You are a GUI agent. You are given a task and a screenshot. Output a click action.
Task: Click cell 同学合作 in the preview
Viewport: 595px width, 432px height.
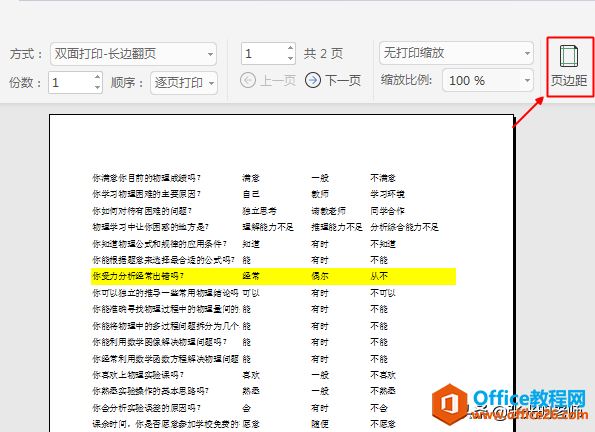387,211
